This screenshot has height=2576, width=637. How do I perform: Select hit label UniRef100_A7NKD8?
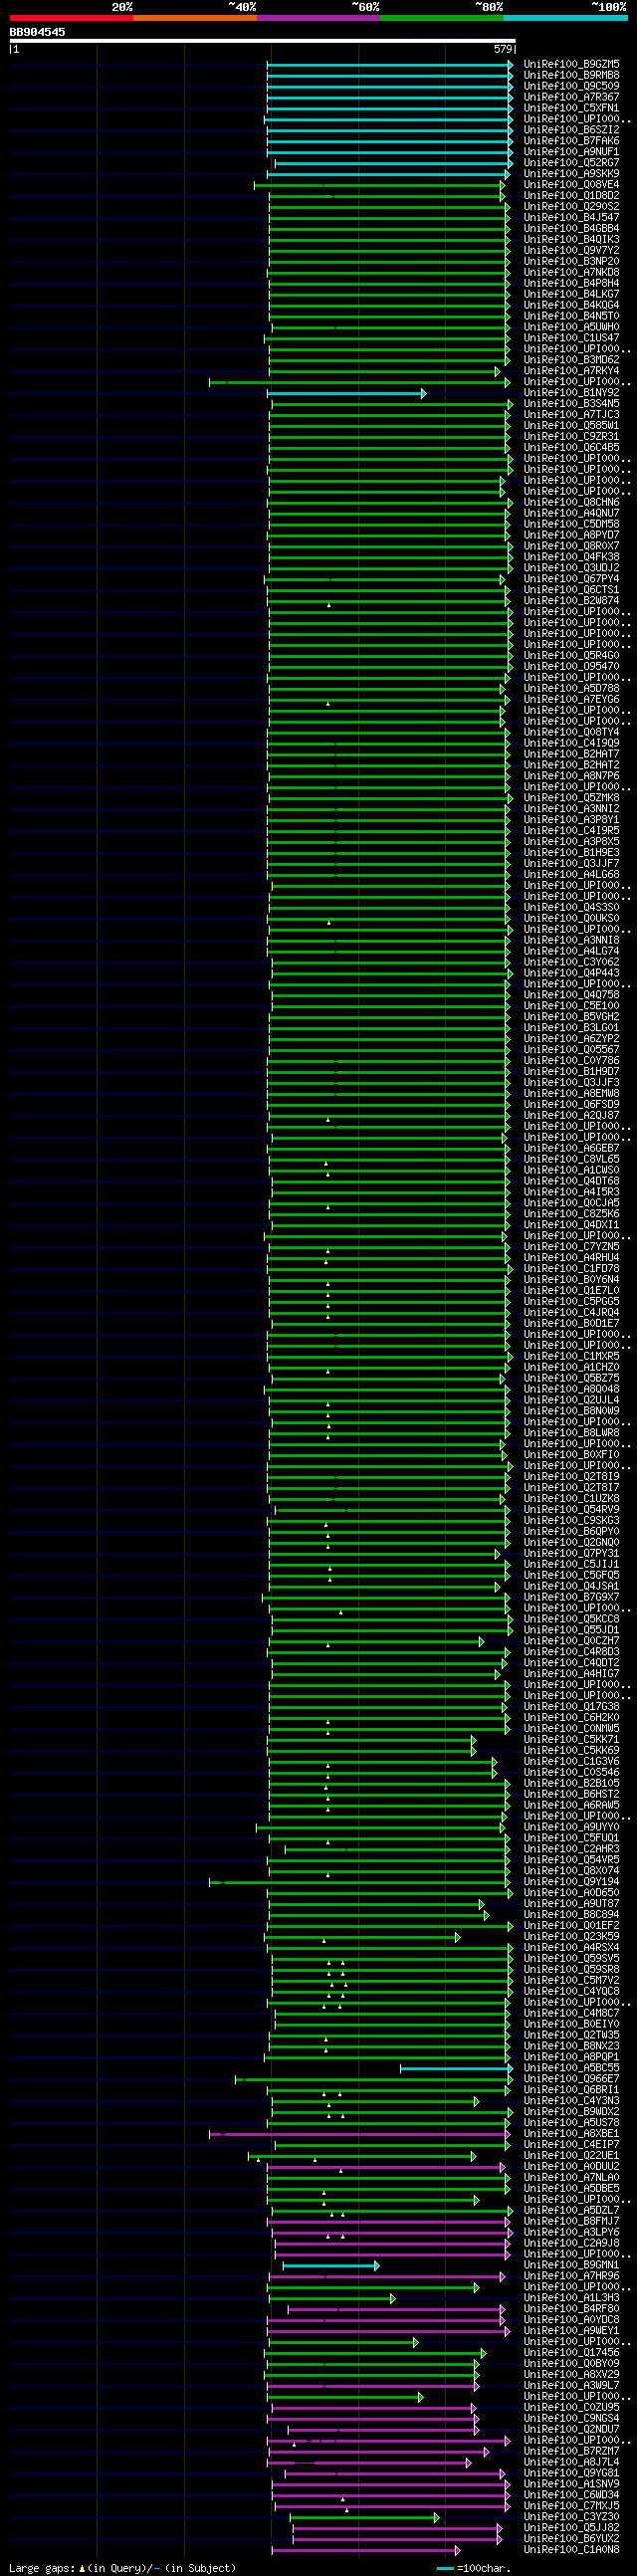(x=571, y=273)
